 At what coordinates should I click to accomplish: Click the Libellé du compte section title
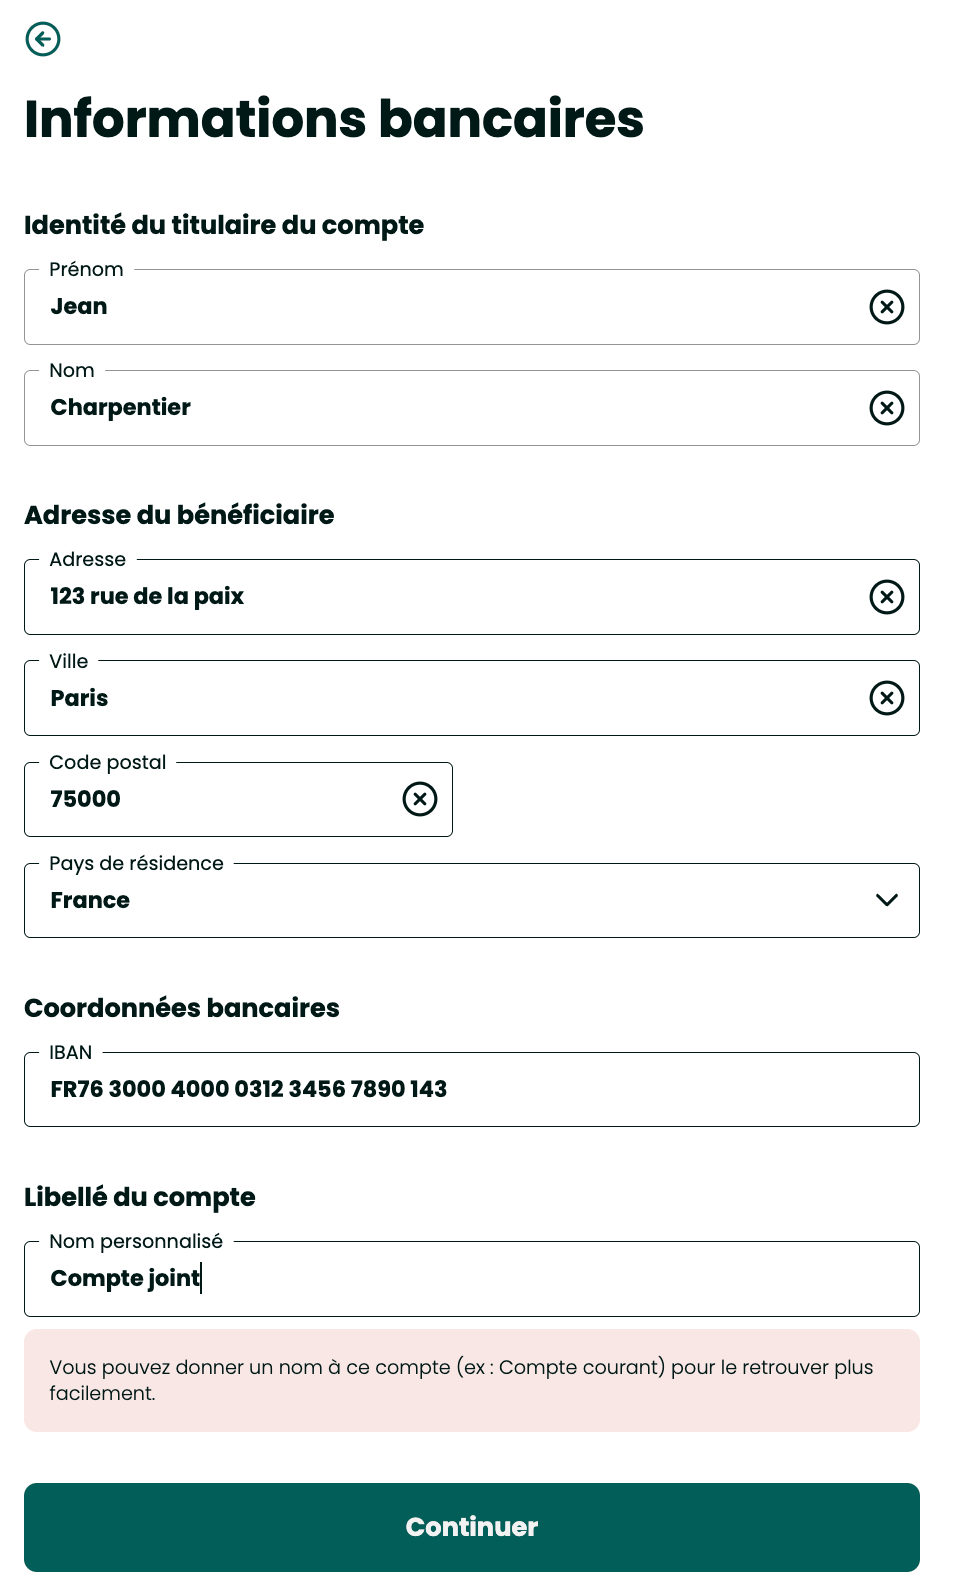pyautogui.click(x=140, y=1197)
